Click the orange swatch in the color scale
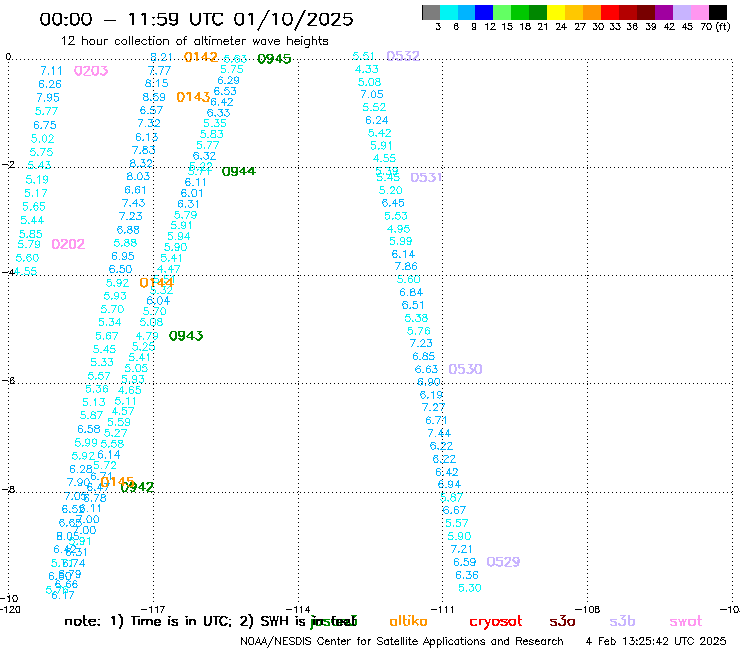The width and height of the screenshot is (740, 650). click(x=592, y=12)
